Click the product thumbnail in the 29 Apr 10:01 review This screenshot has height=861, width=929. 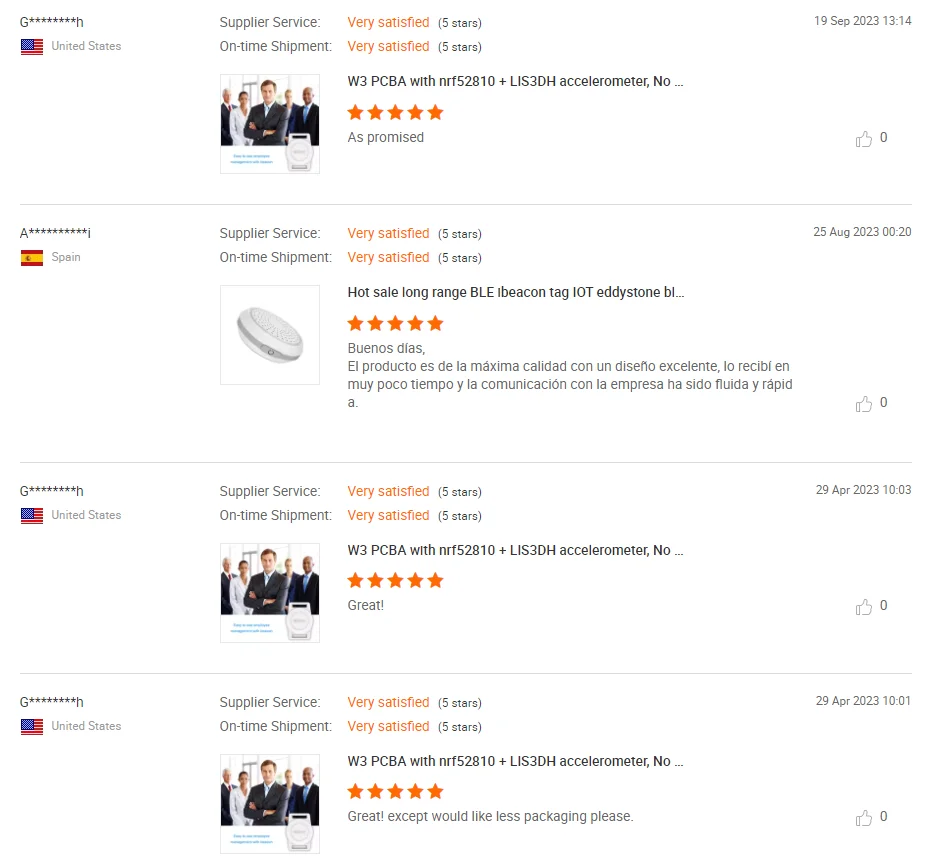click(x=270, y=804)
